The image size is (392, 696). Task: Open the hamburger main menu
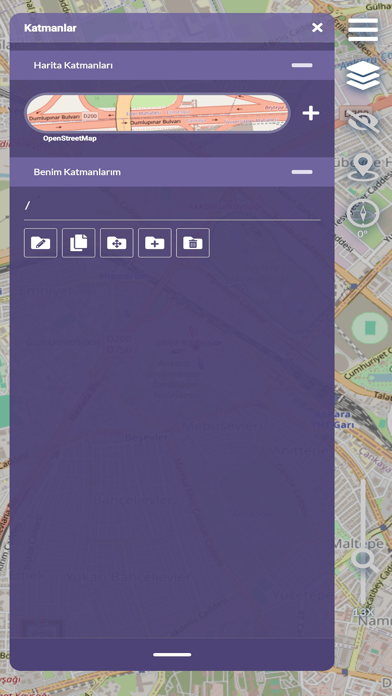(x=363, y=30)
